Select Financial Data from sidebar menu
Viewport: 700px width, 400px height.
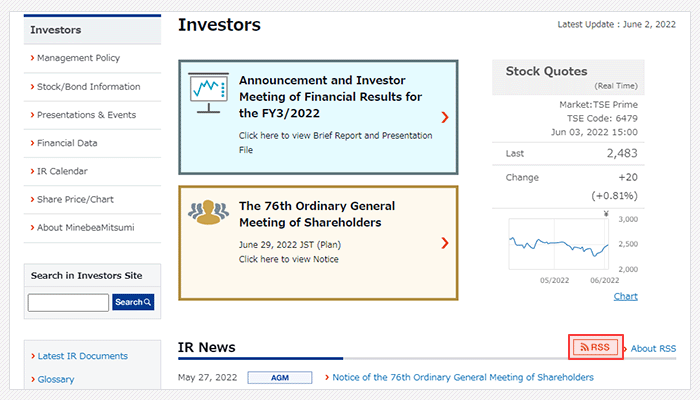67,143
